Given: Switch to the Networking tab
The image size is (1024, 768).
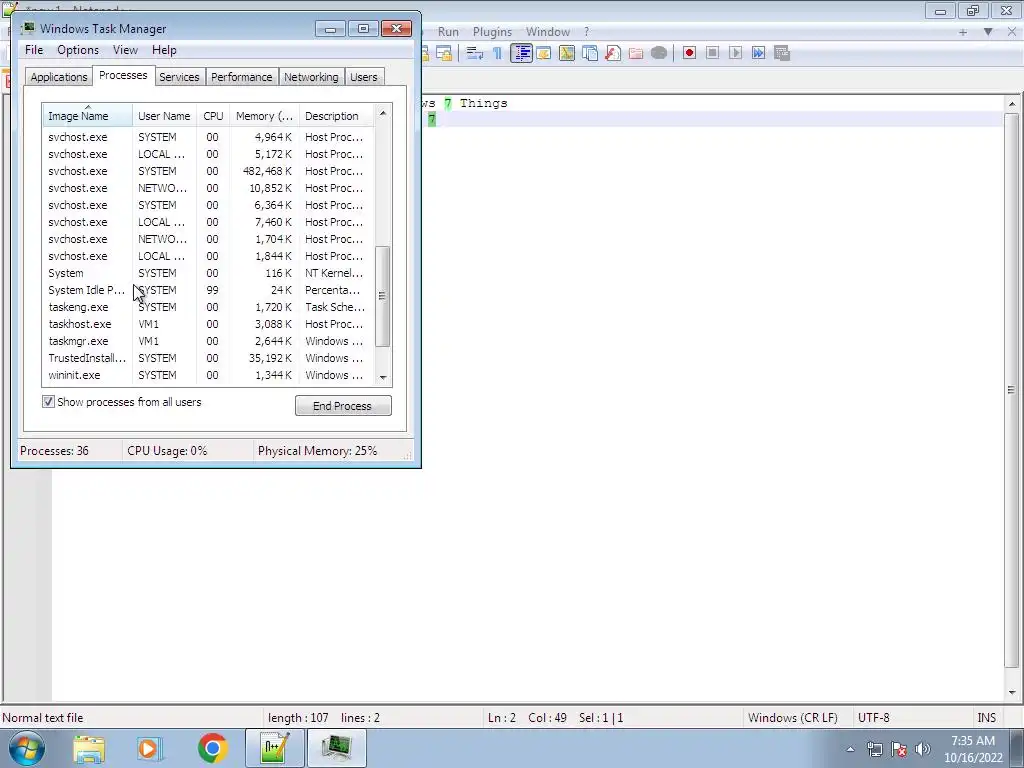Looking at the screenshot, I should pos(311,77).
